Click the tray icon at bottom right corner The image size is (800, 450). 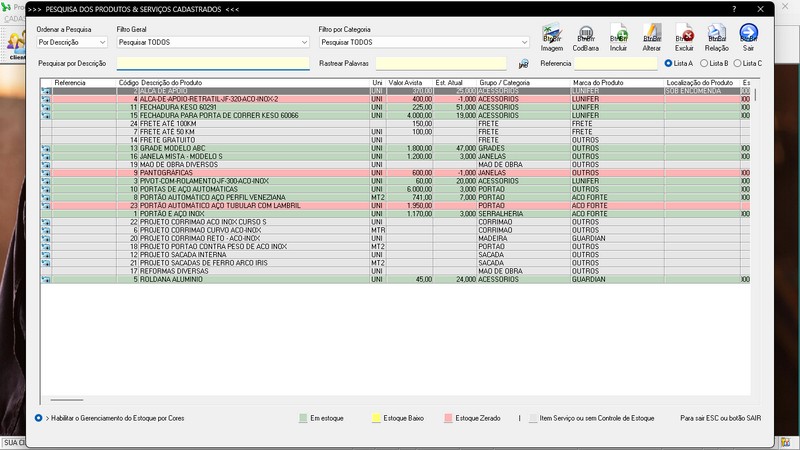tap(786, 442)
